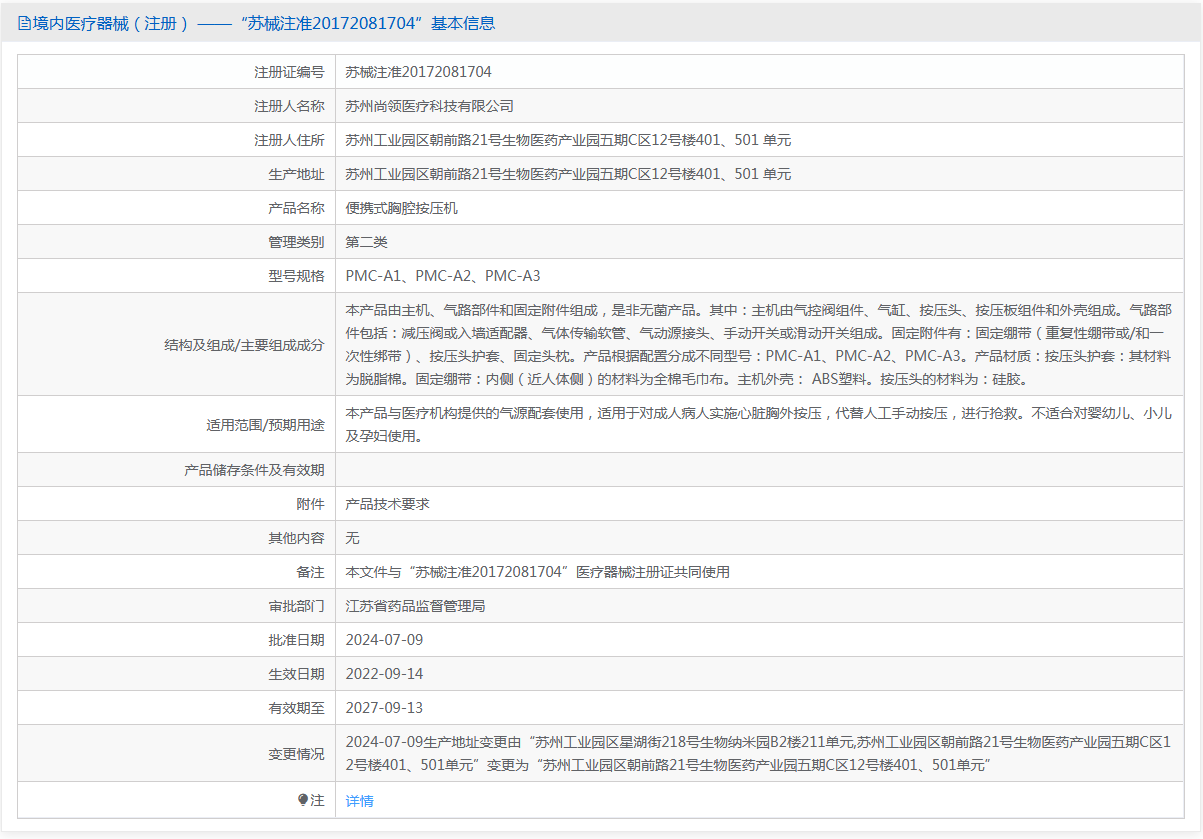Select expiry date 2027-09-13

click(384, 708)
